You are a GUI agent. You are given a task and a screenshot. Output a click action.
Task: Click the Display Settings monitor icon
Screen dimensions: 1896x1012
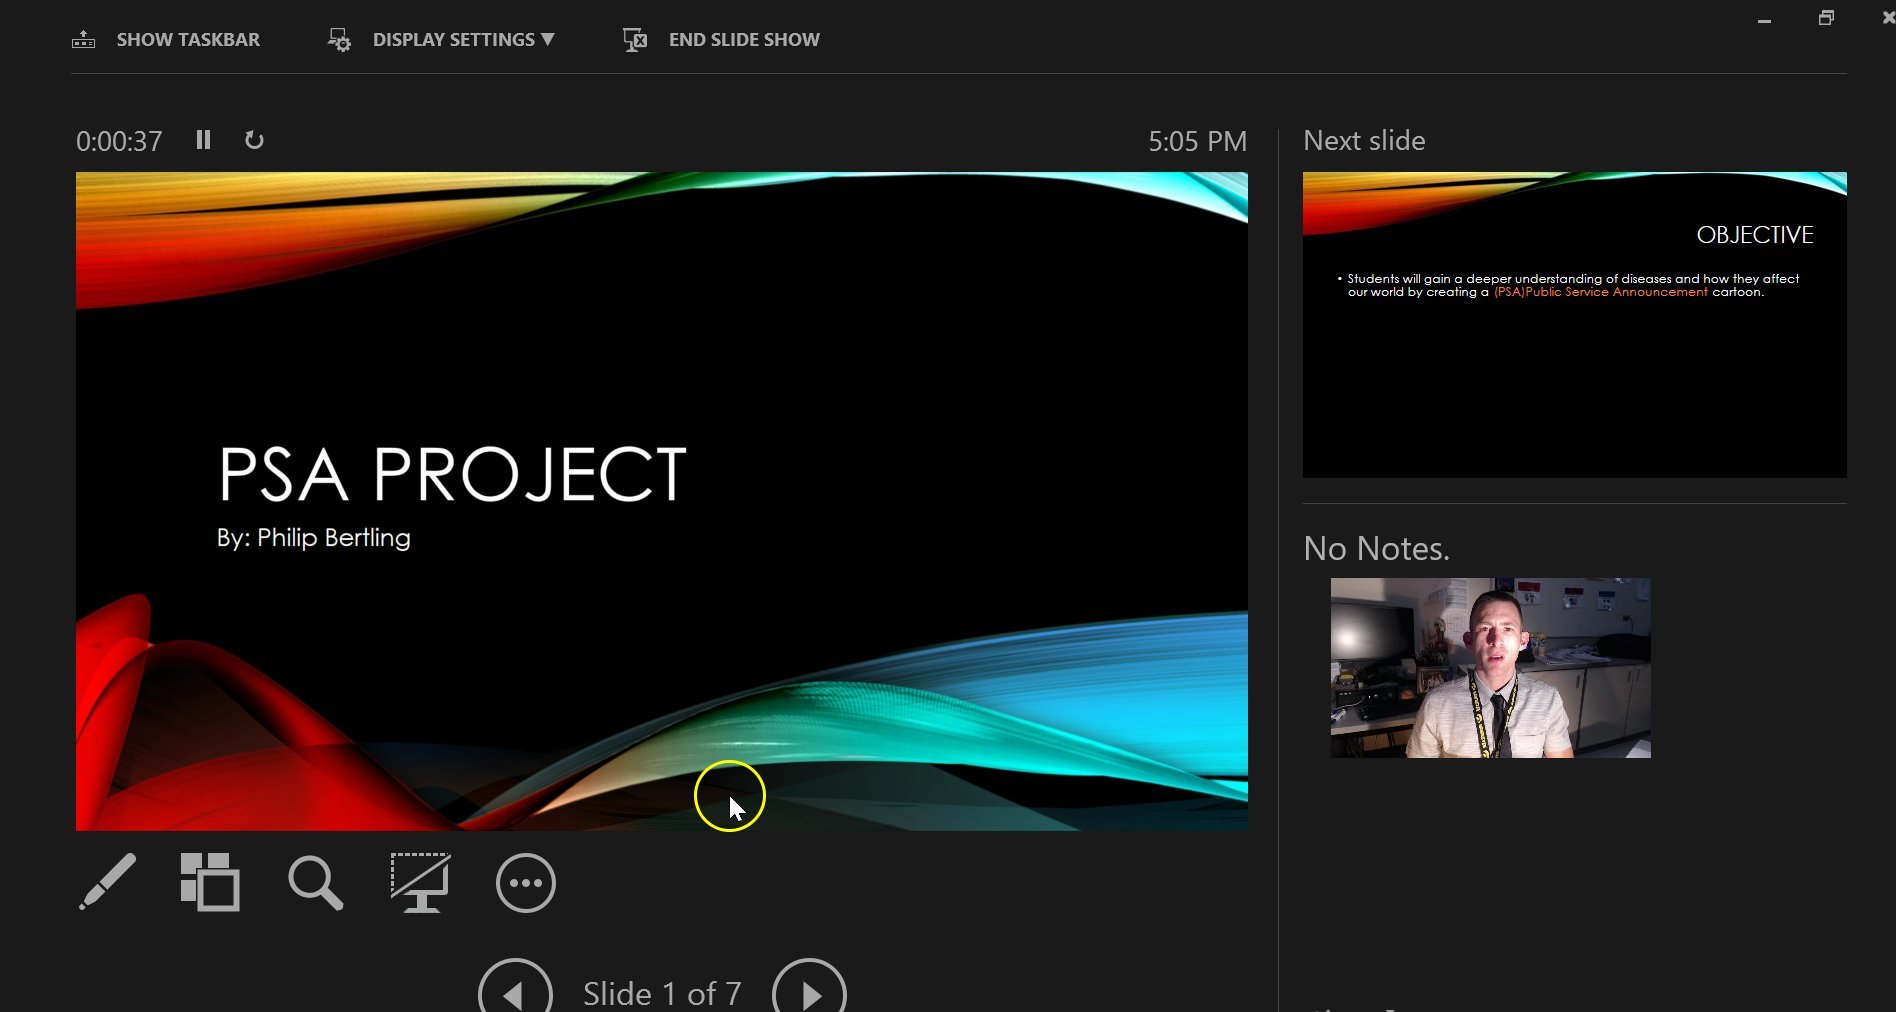pos(339,40)
